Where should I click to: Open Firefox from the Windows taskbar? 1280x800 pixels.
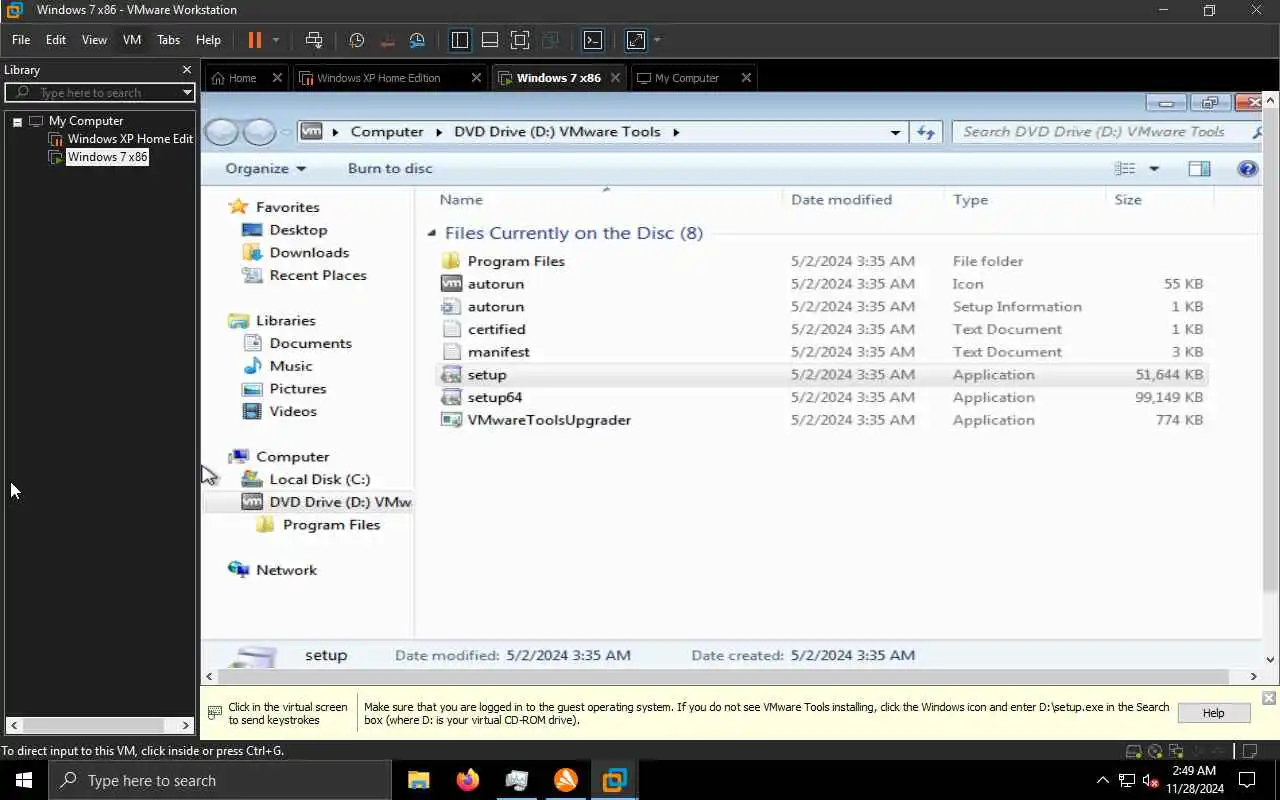(x=467, y=780)
